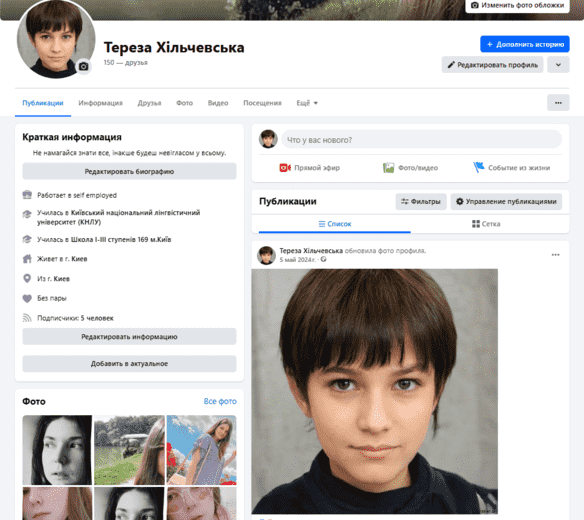Select the Список view tab
584x520 pixels.
[x=334, y=224]
